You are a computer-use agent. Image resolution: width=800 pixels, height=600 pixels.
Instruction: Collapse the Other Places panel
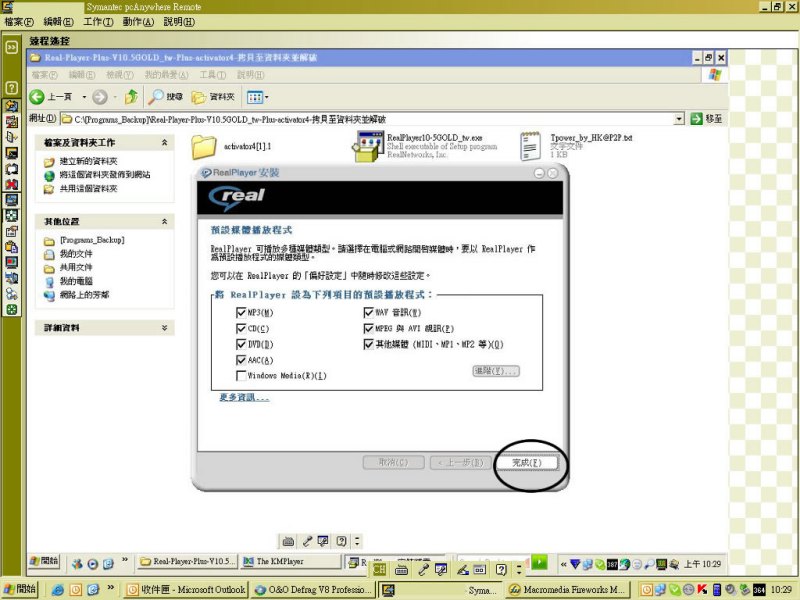[164, 221]
